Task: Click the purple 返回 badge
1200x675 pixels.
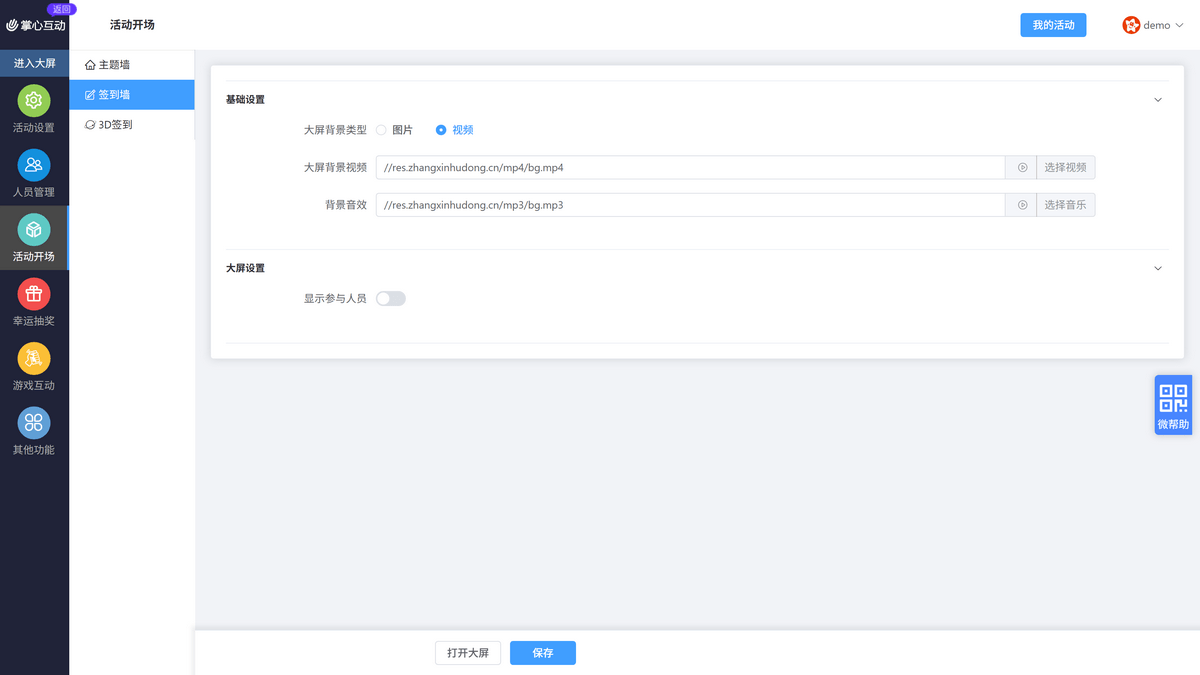Action: [x=62, y=9]
